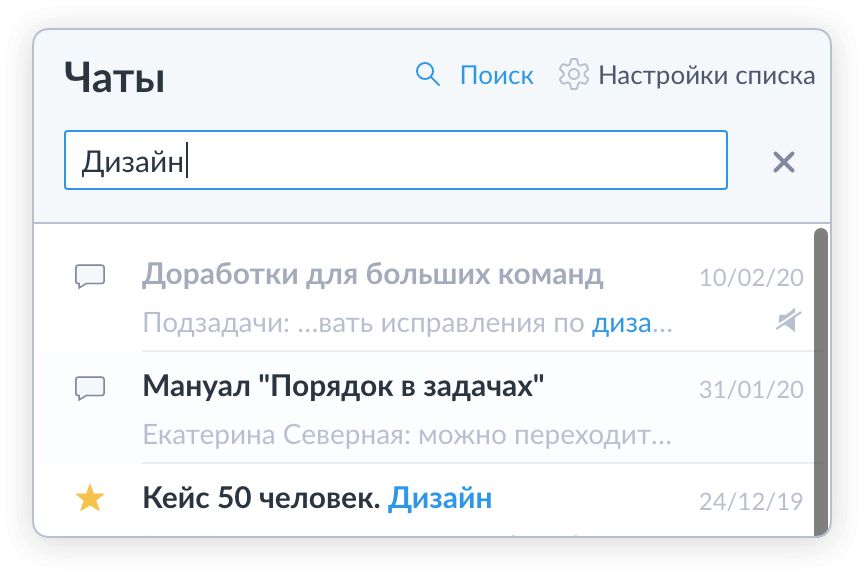The image size is (864, 574).
Task: Clear the search with the X button
Action: click(x=784, y=162)
